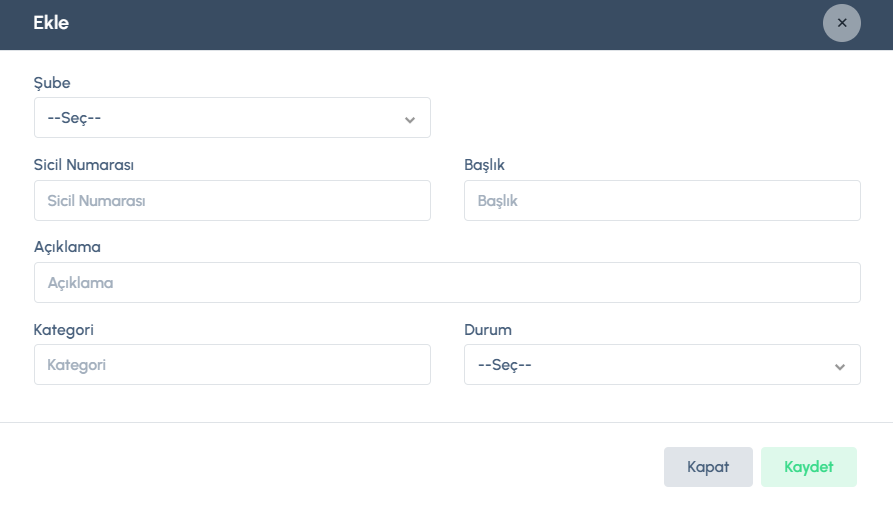Focus the Açıklama text field
Screen dimensions: 893x507
coord(447,283)
